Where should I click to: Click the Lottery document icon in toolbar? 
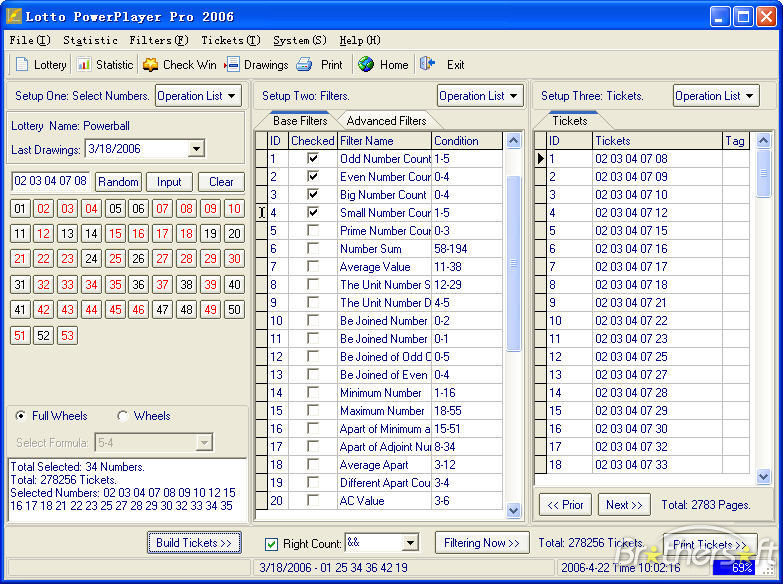point(22,64)
